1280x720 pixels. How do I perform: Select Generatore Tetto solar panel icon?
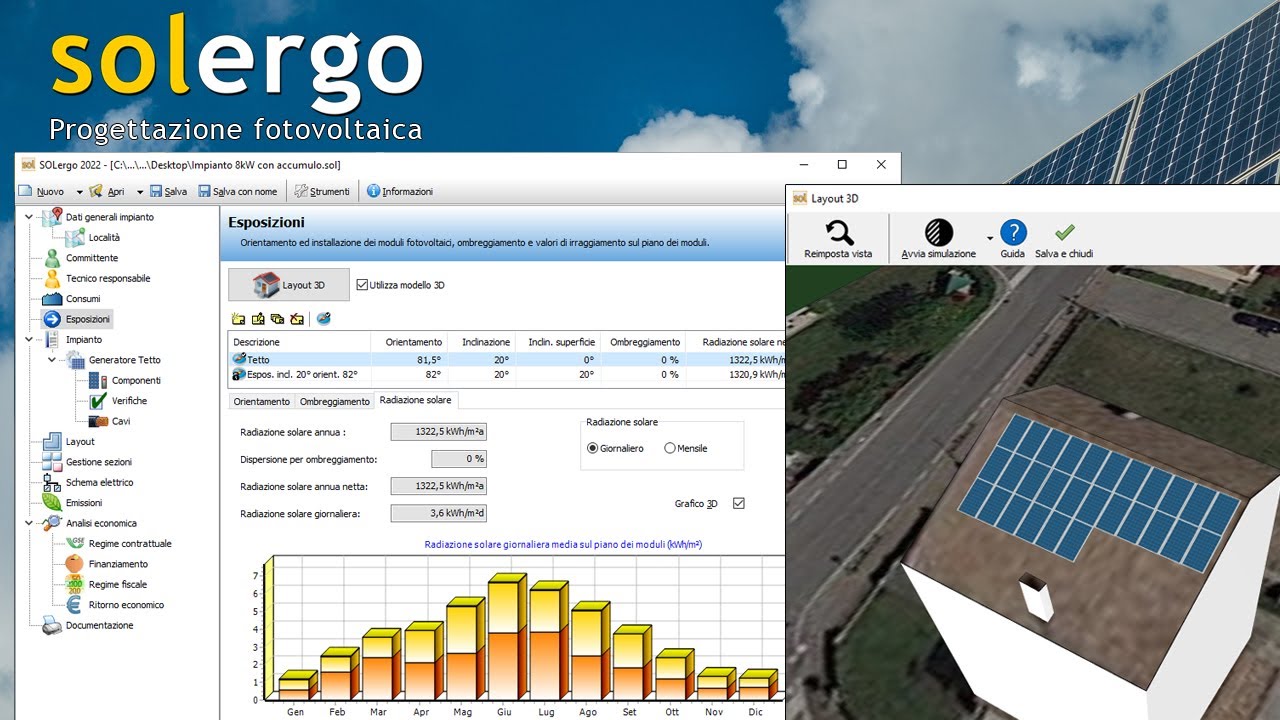[75, 360]
